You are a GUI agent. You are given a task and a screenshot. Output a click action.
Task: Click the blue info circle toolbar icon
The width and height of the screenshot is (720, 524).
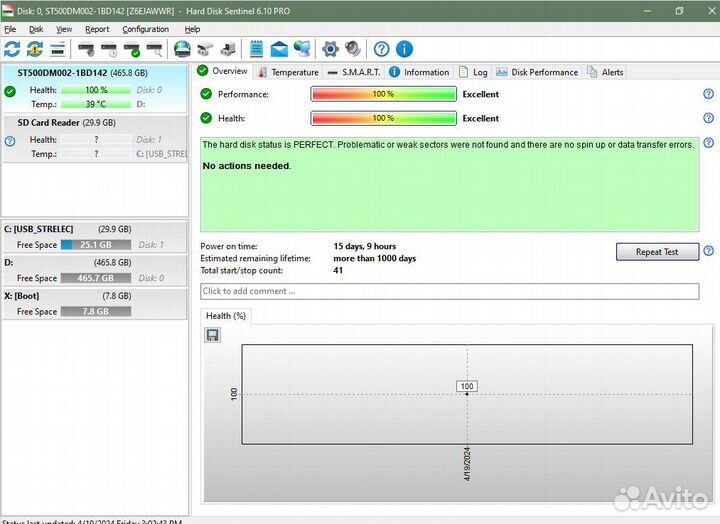pyautogui.click(x=404, y=49)
